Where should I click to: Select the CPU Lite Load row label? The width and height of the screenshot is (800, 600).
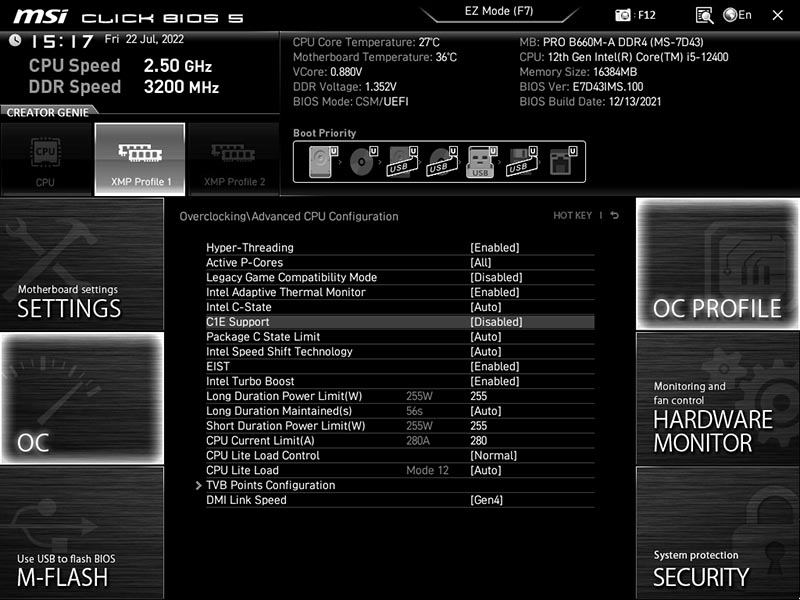242,470
